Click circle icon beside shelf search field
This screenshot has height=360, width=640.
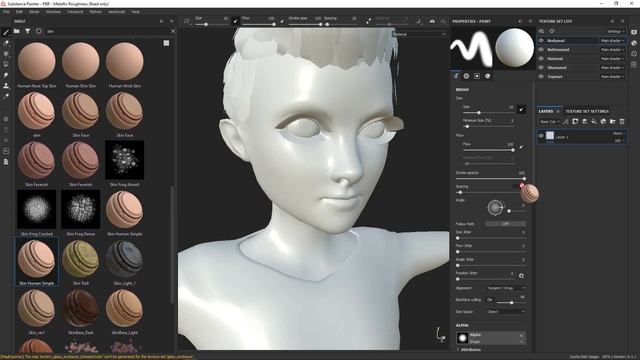[x=38, y=31]
